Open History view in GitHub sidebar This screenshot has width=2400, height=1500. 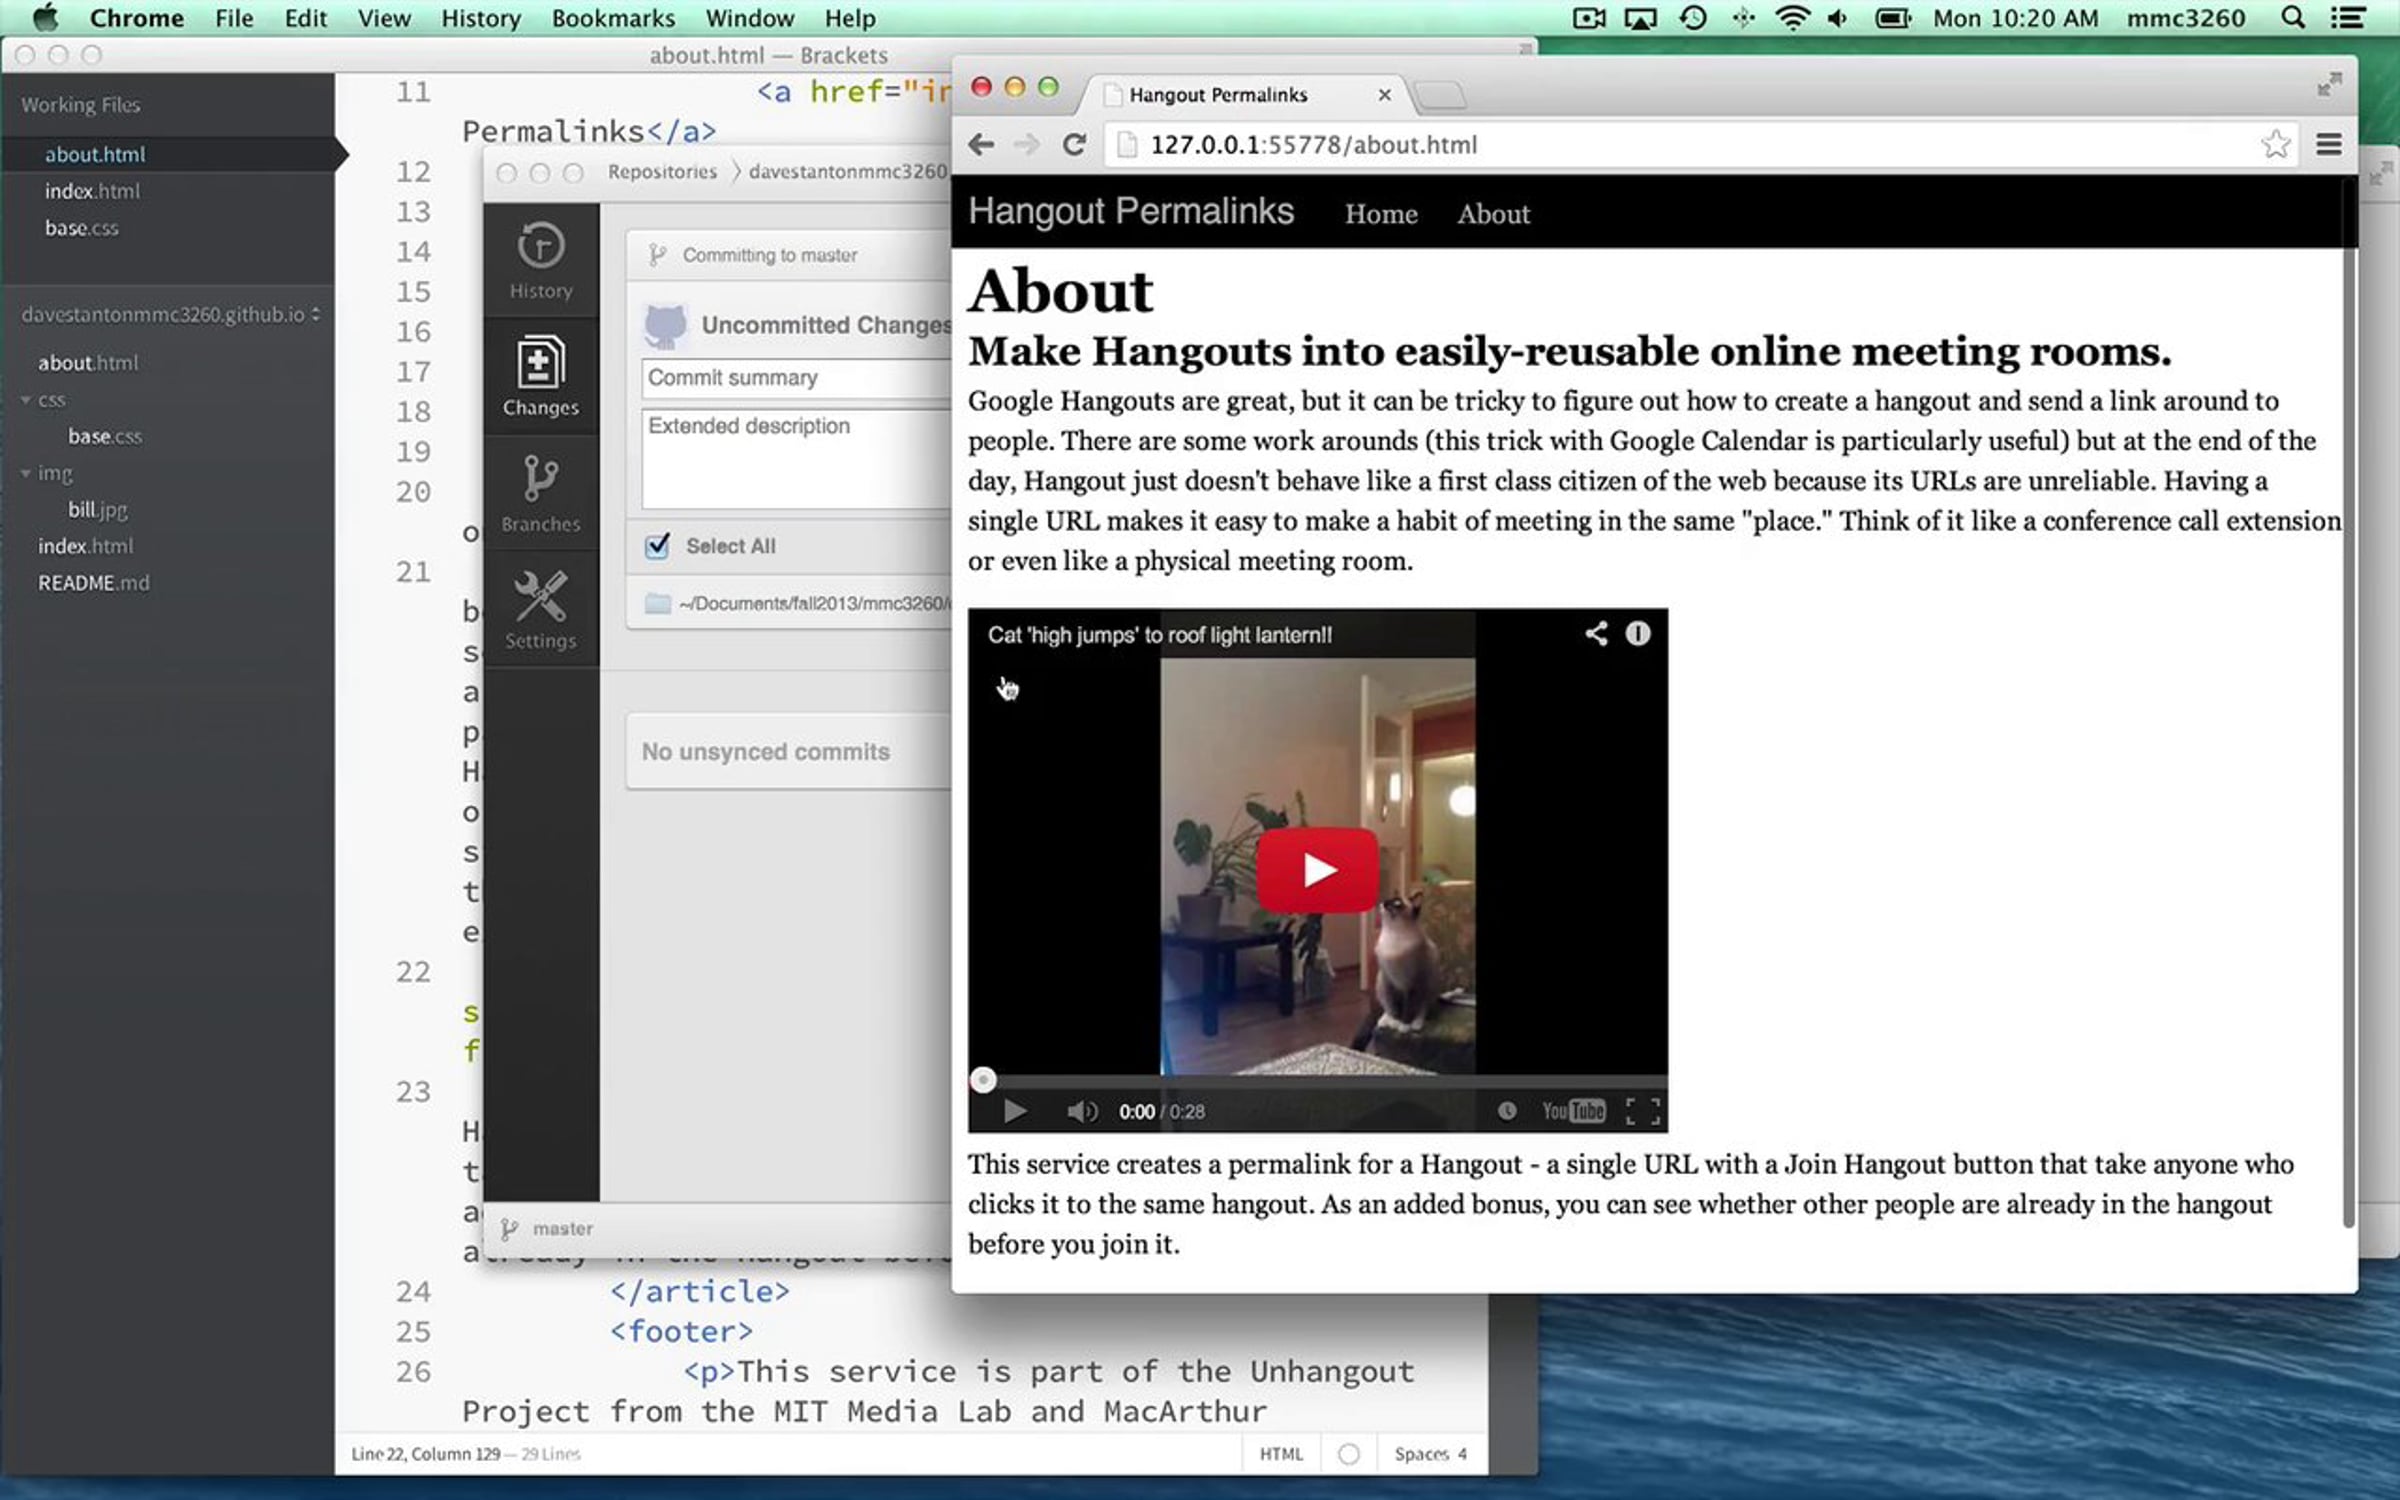click(x=541, y=261)
